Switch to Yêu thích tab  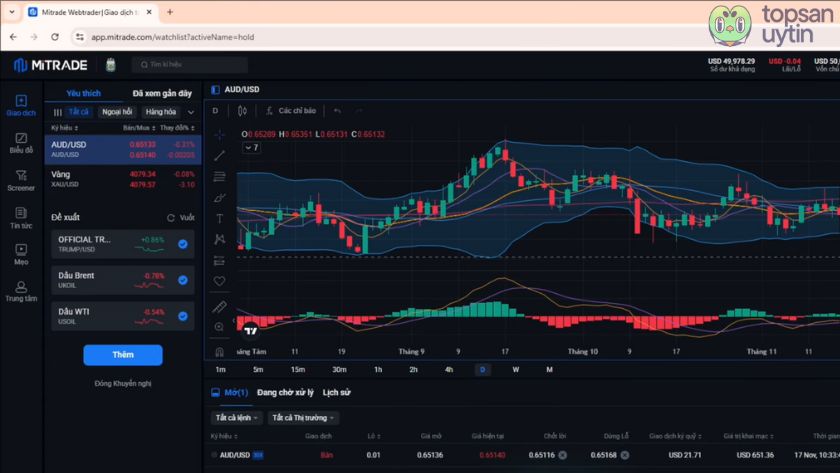point(84,93)
